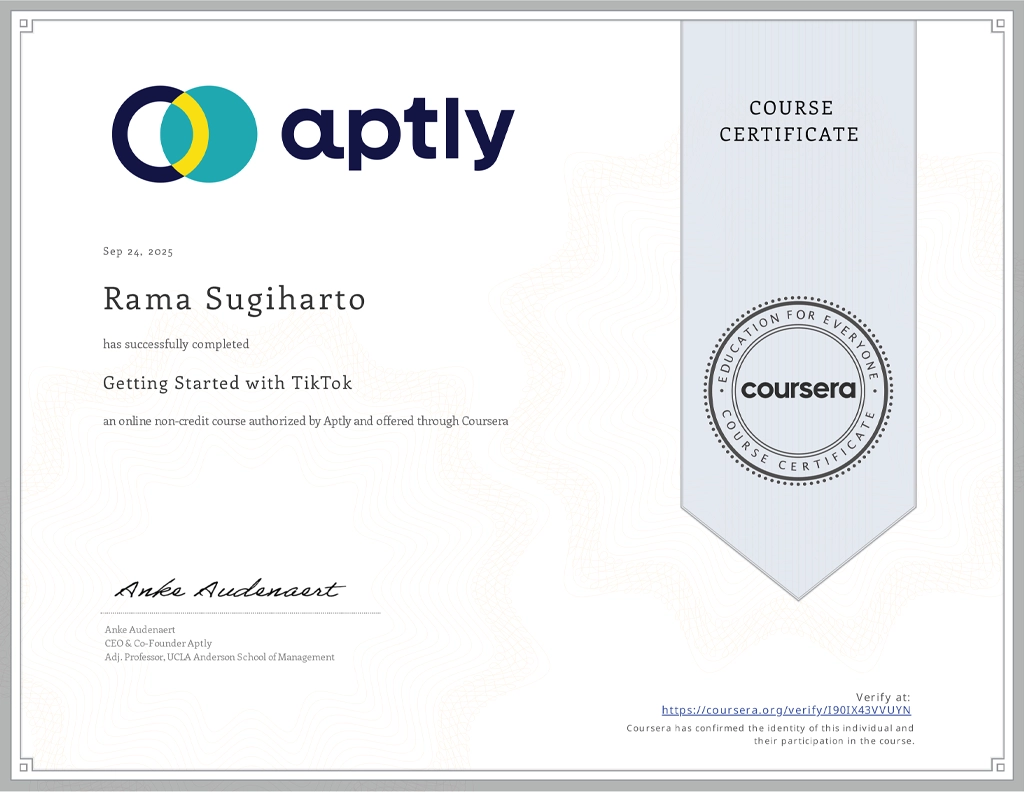
Task: Click the 'has successfully completed' text
Action: pyautogui.click(x=176, y=344)
